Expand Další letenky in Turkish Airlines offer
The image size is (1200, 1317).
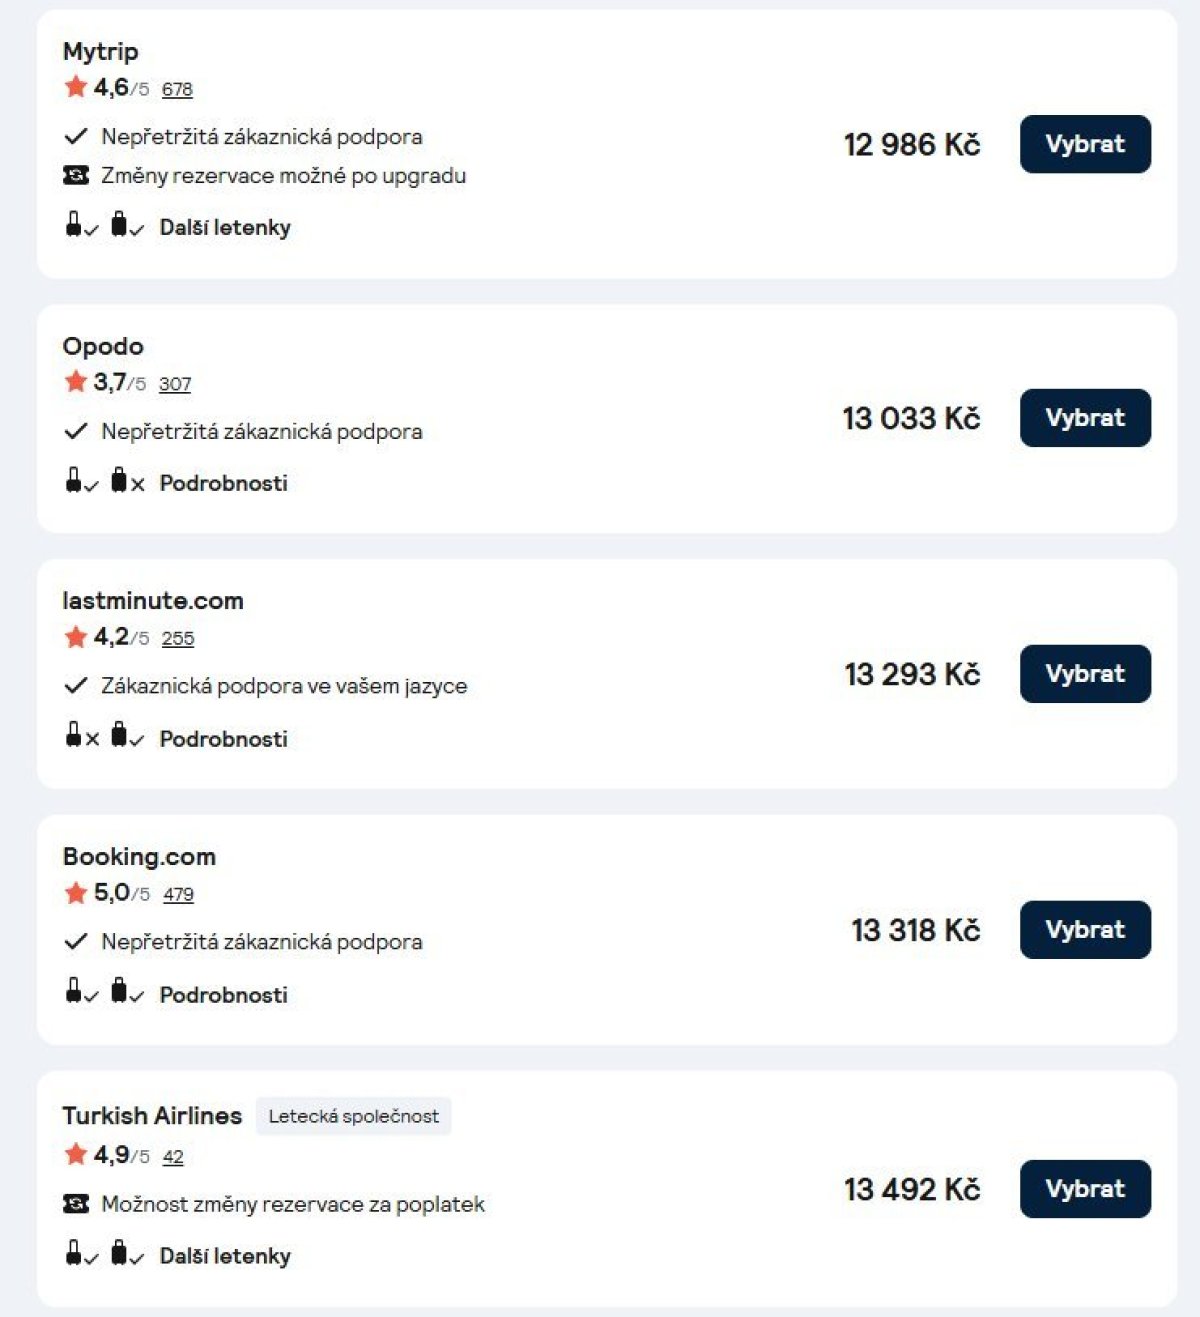click(x=225, y=1256)
